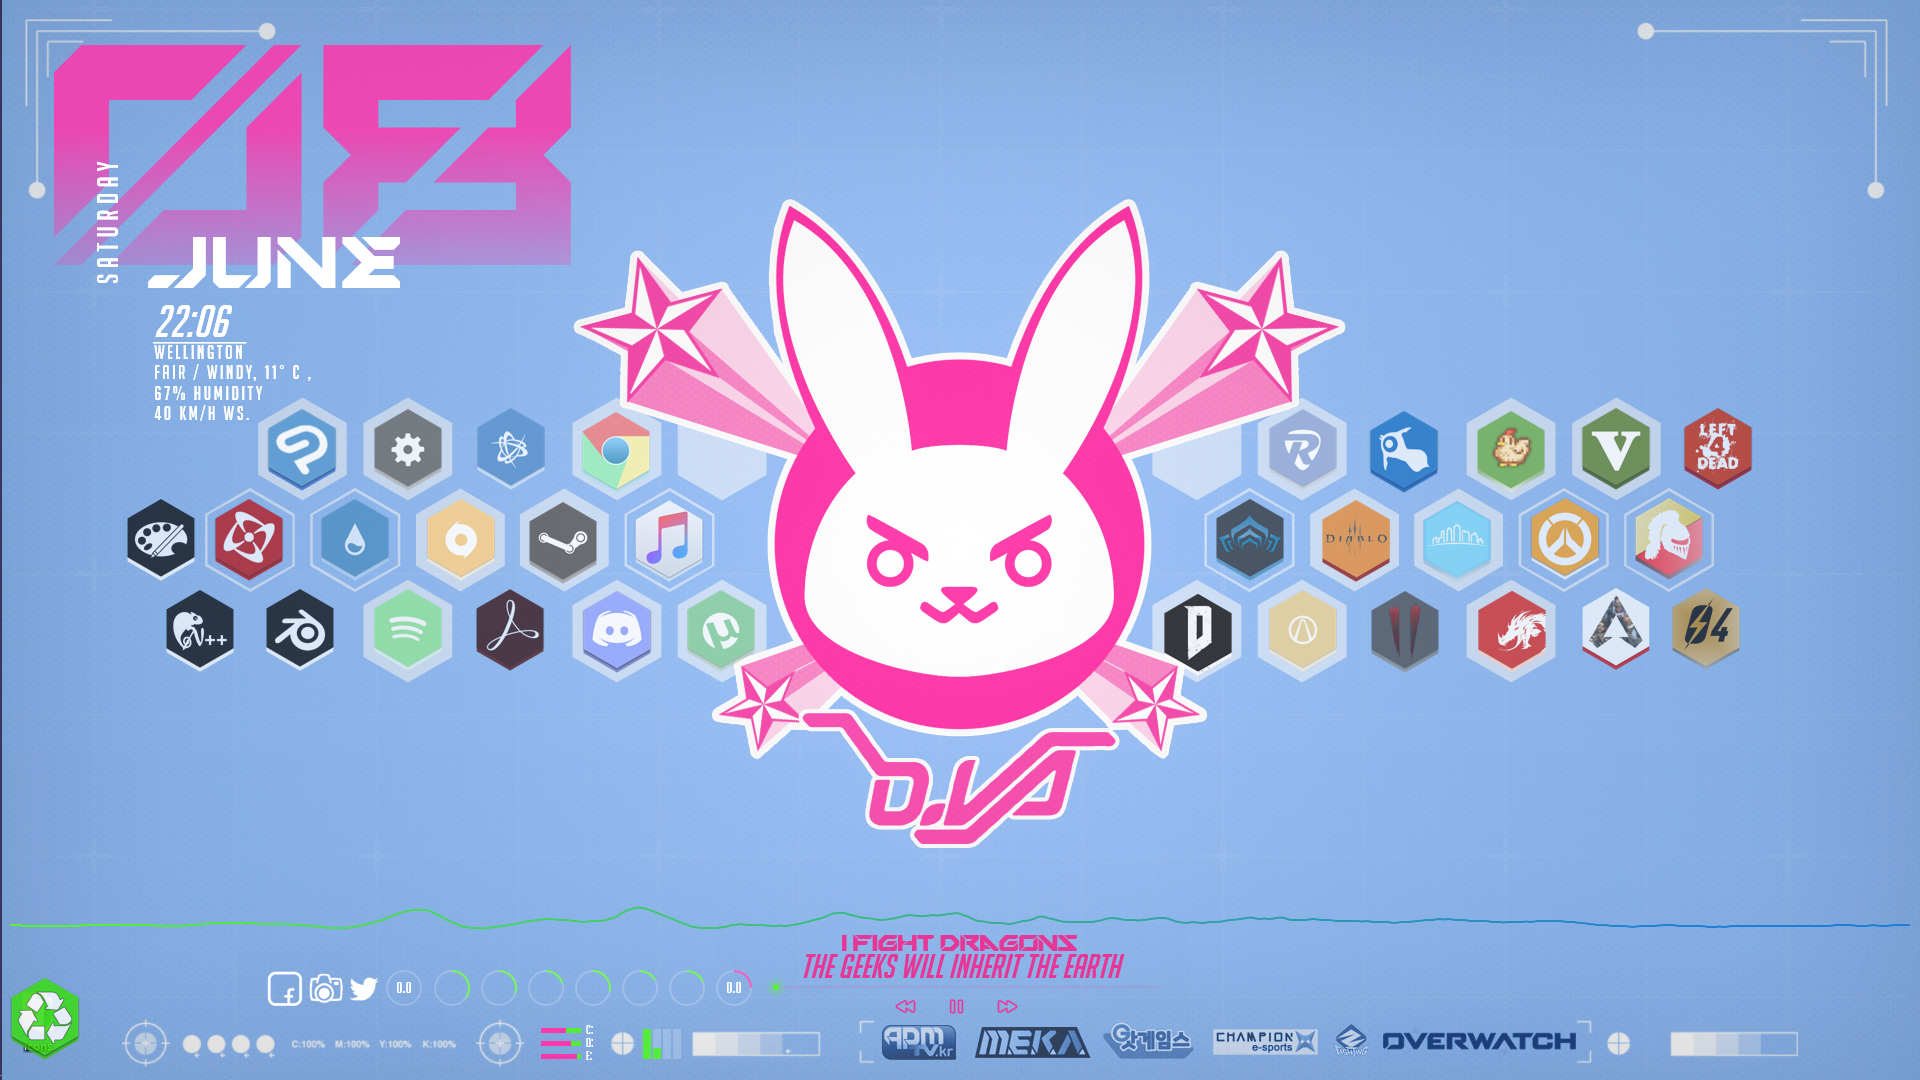Skip to the next song
The height and width of the screenshot is (1080, 1920).
(x=1006, y=1006)
